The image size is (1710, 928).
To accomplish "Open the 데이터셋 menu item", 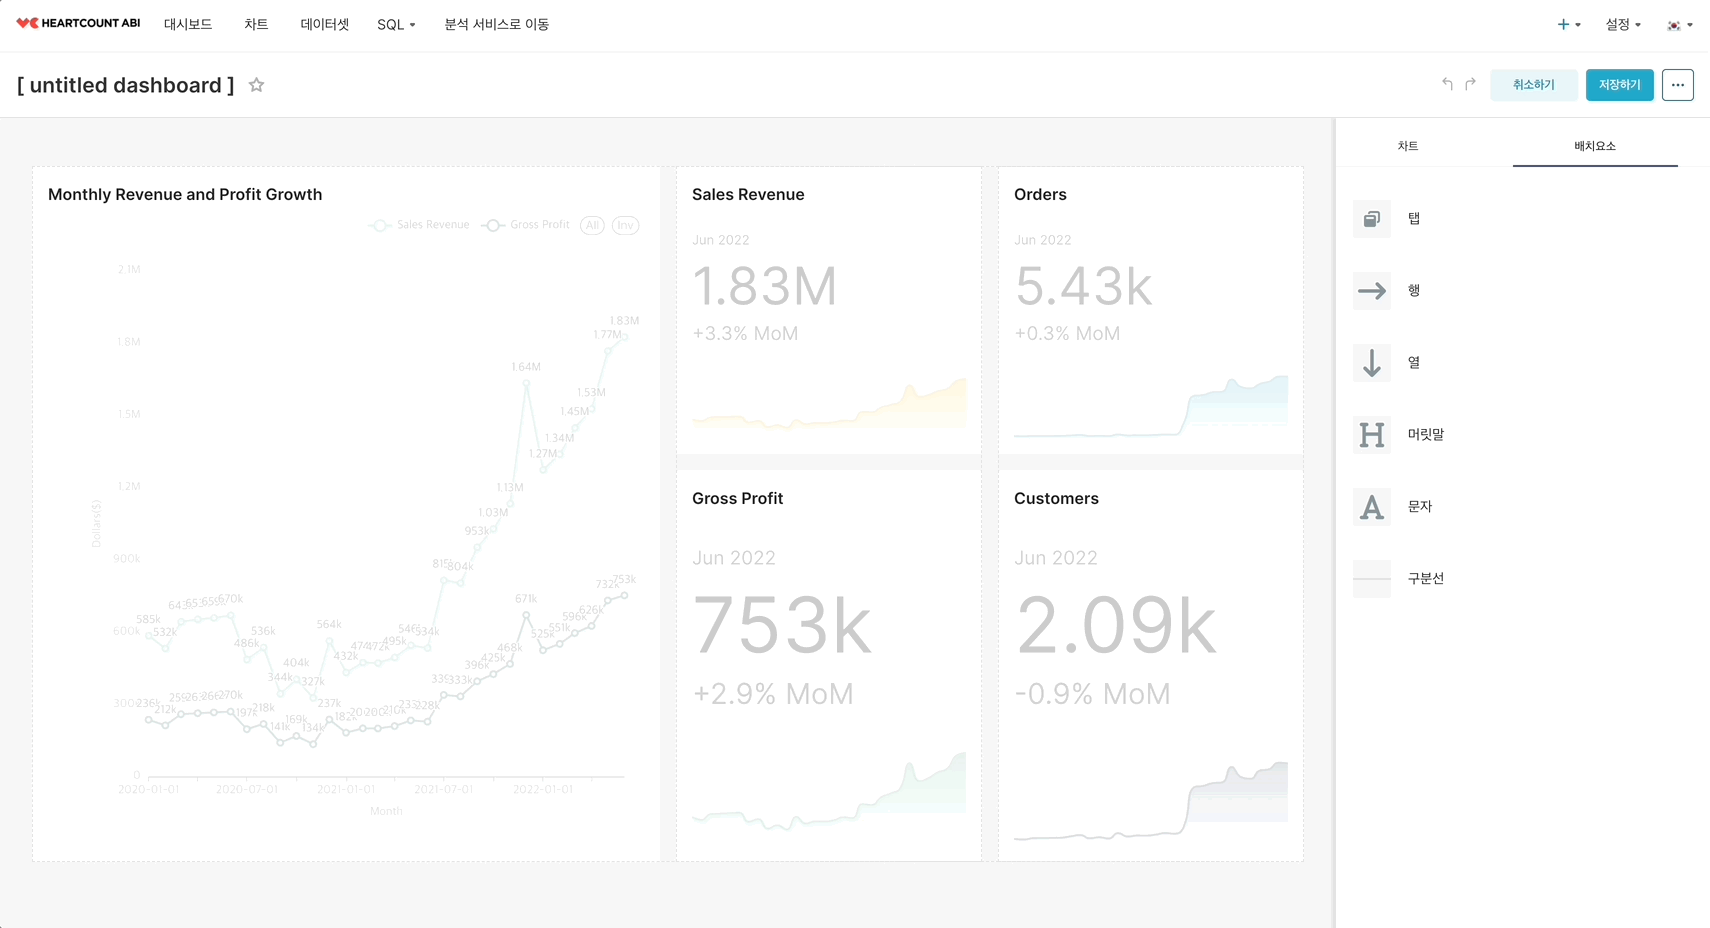I will 324,25.
